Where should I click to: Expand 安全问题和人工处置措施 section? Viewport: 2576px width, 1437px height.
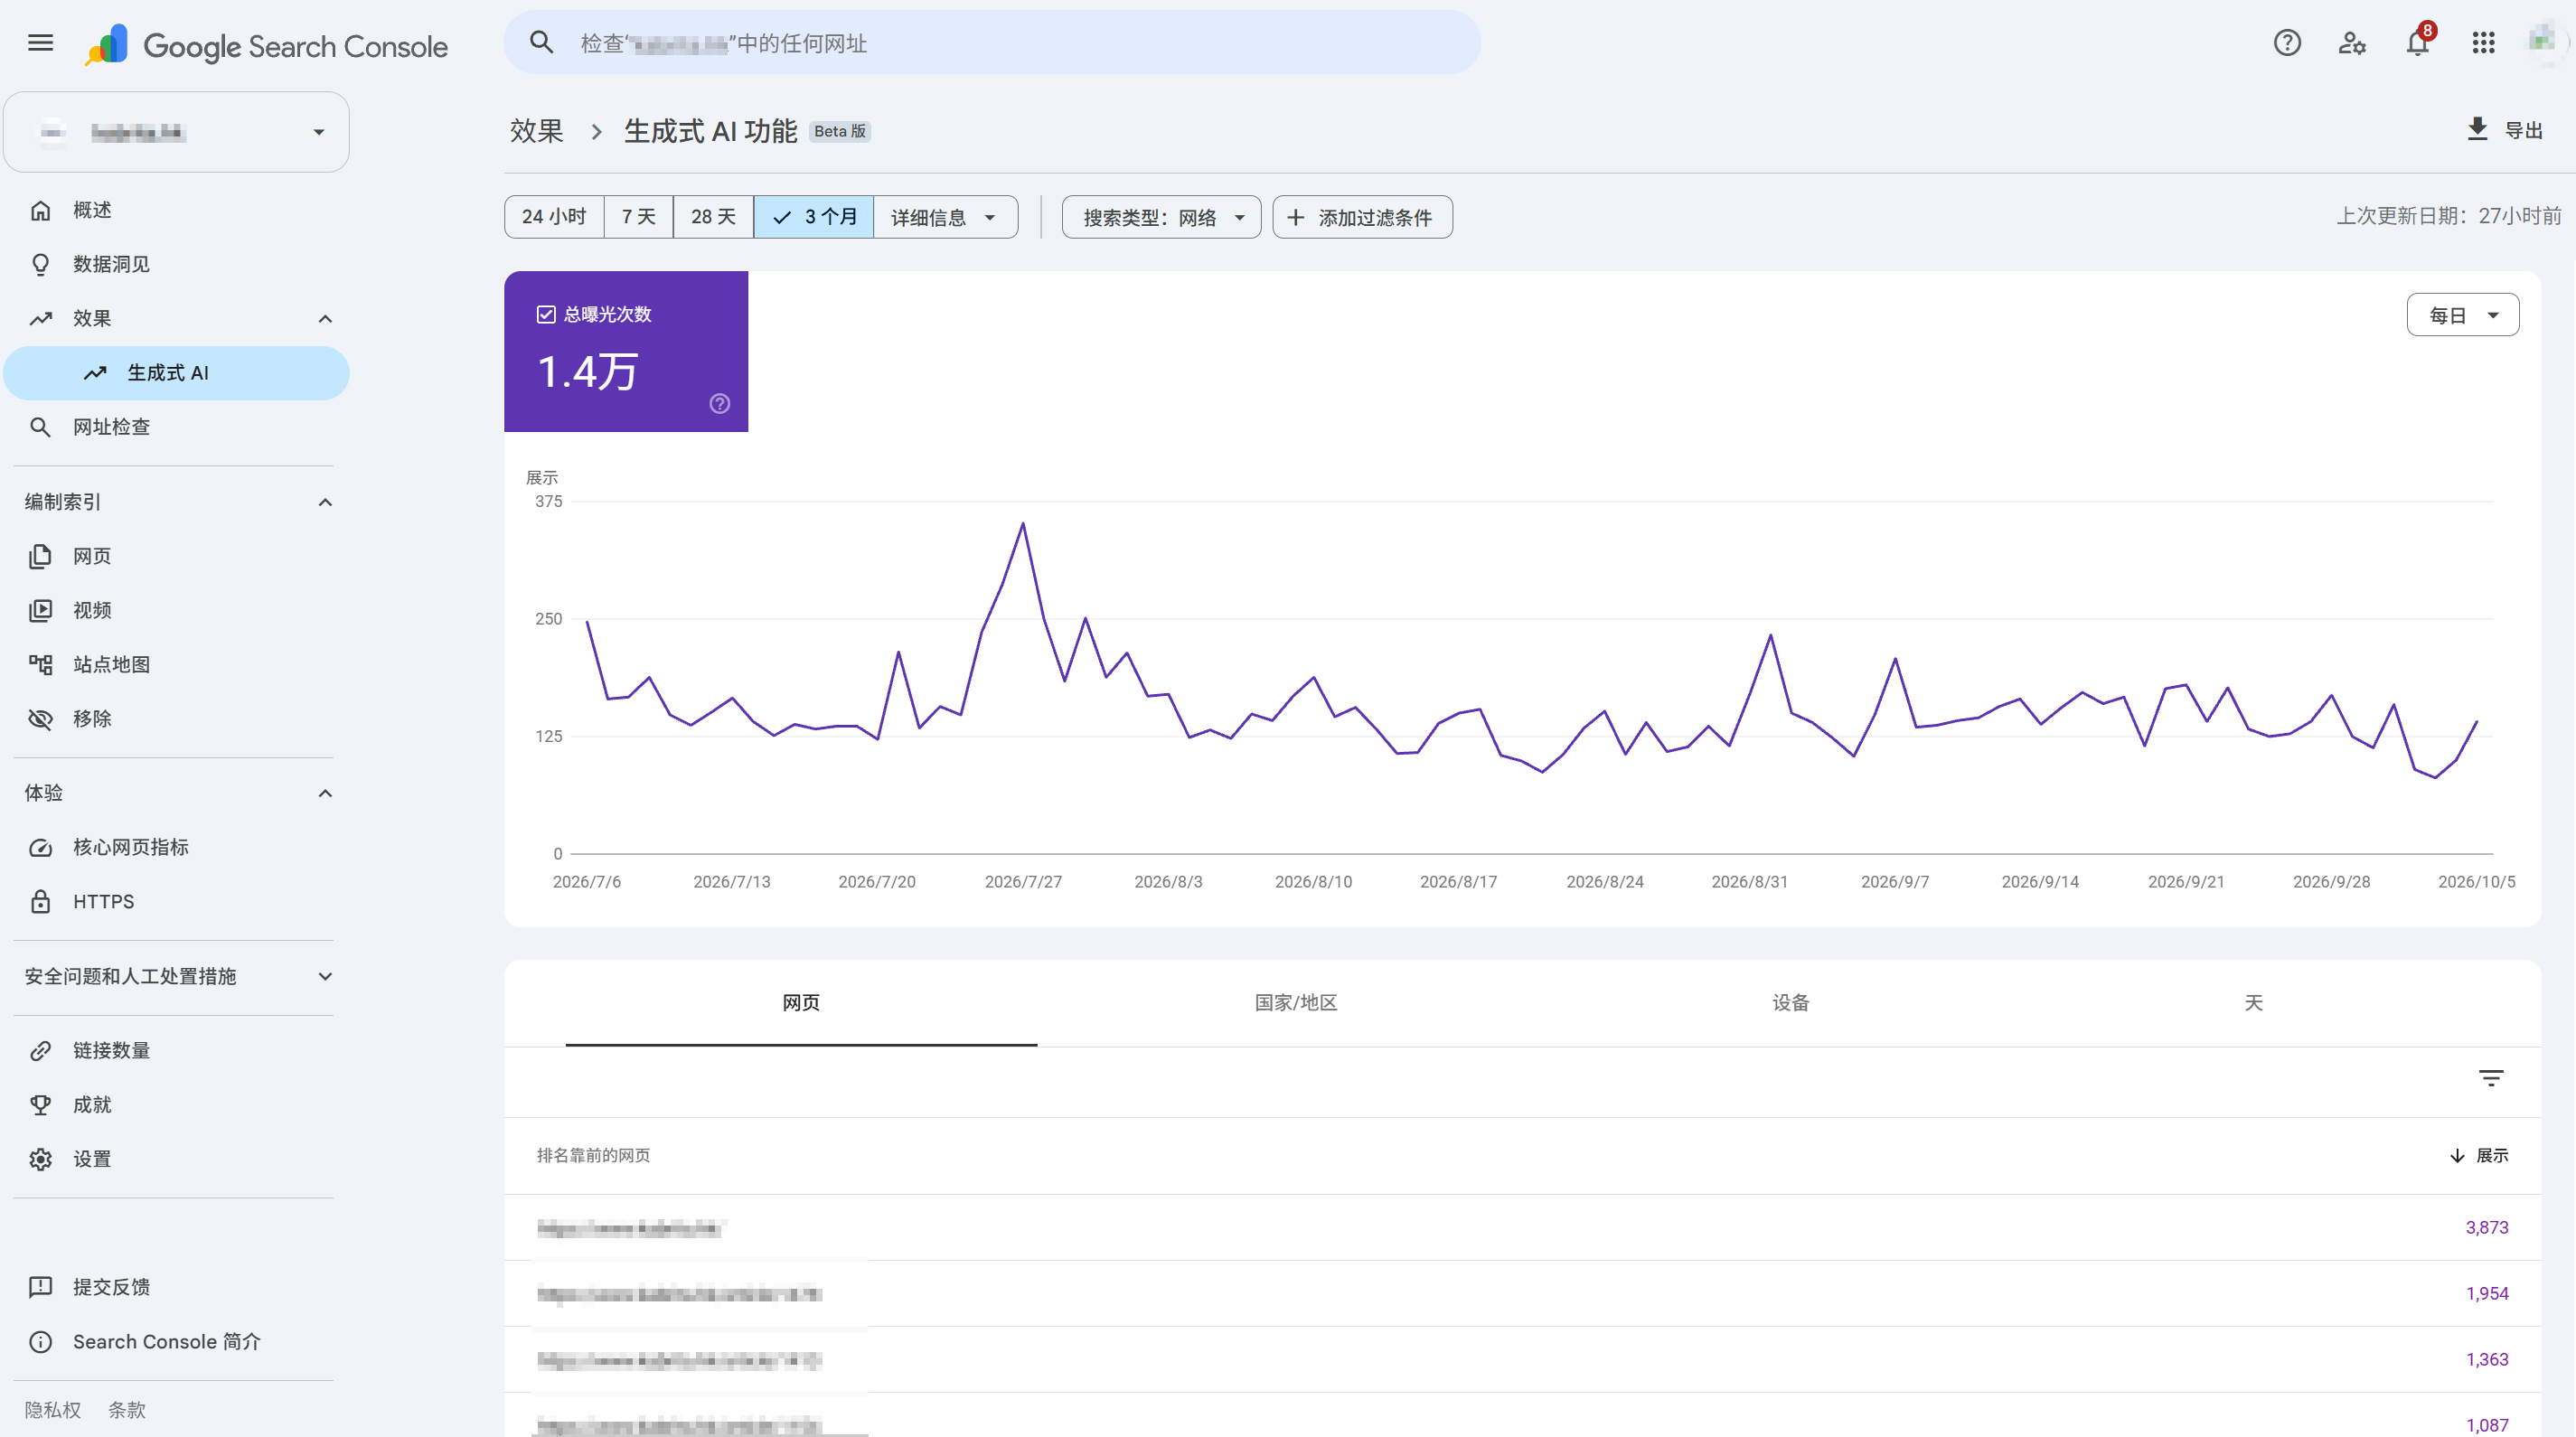(x=325, y=976)
